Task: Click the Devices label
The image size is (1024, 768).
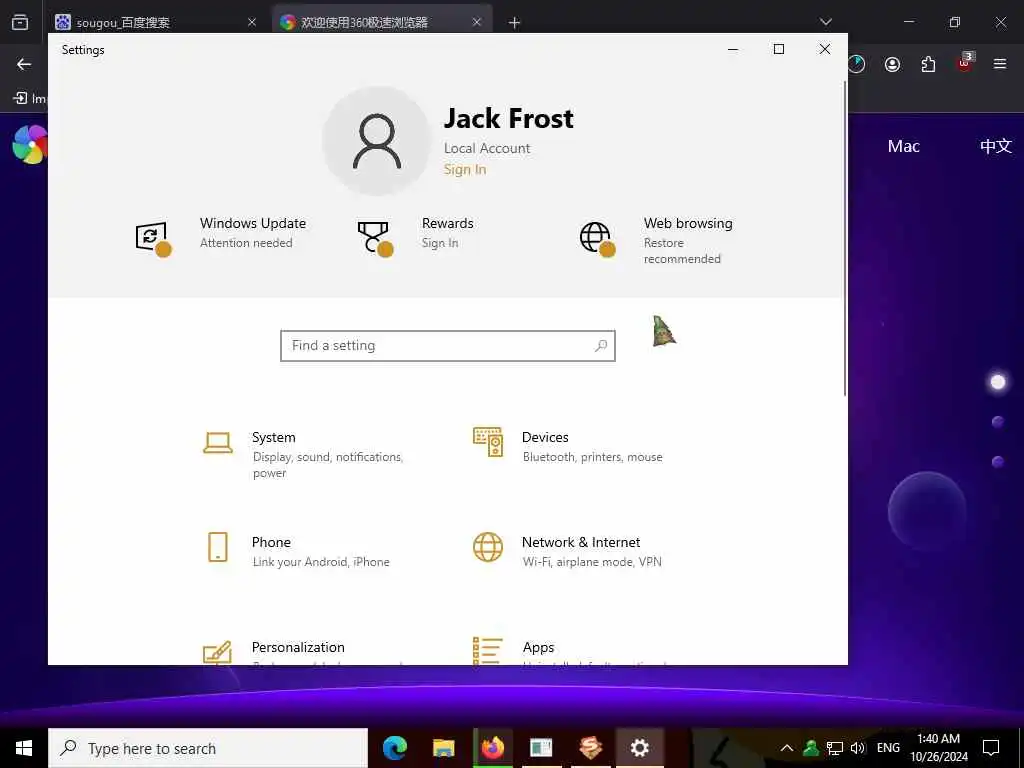Action: click(x=545, y=438)
